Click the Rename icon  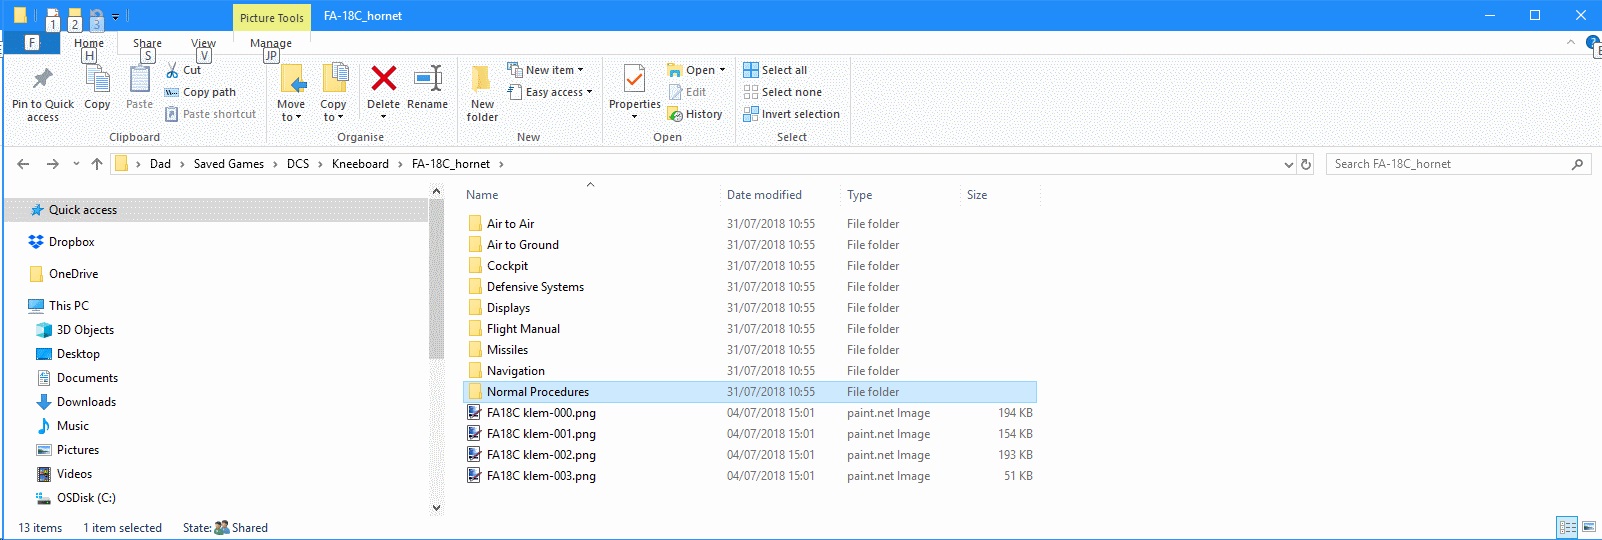pos(428,78)
